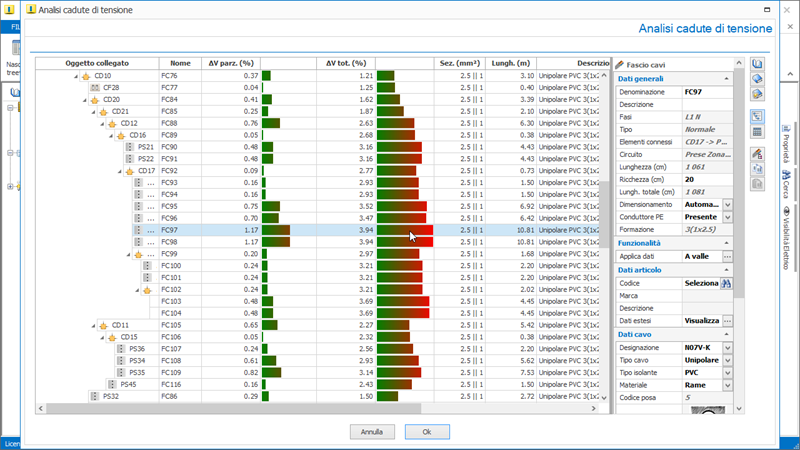The image size is (800, 450).
Task: Collapse the Dati generali section
Action: (x=727, y=79)
